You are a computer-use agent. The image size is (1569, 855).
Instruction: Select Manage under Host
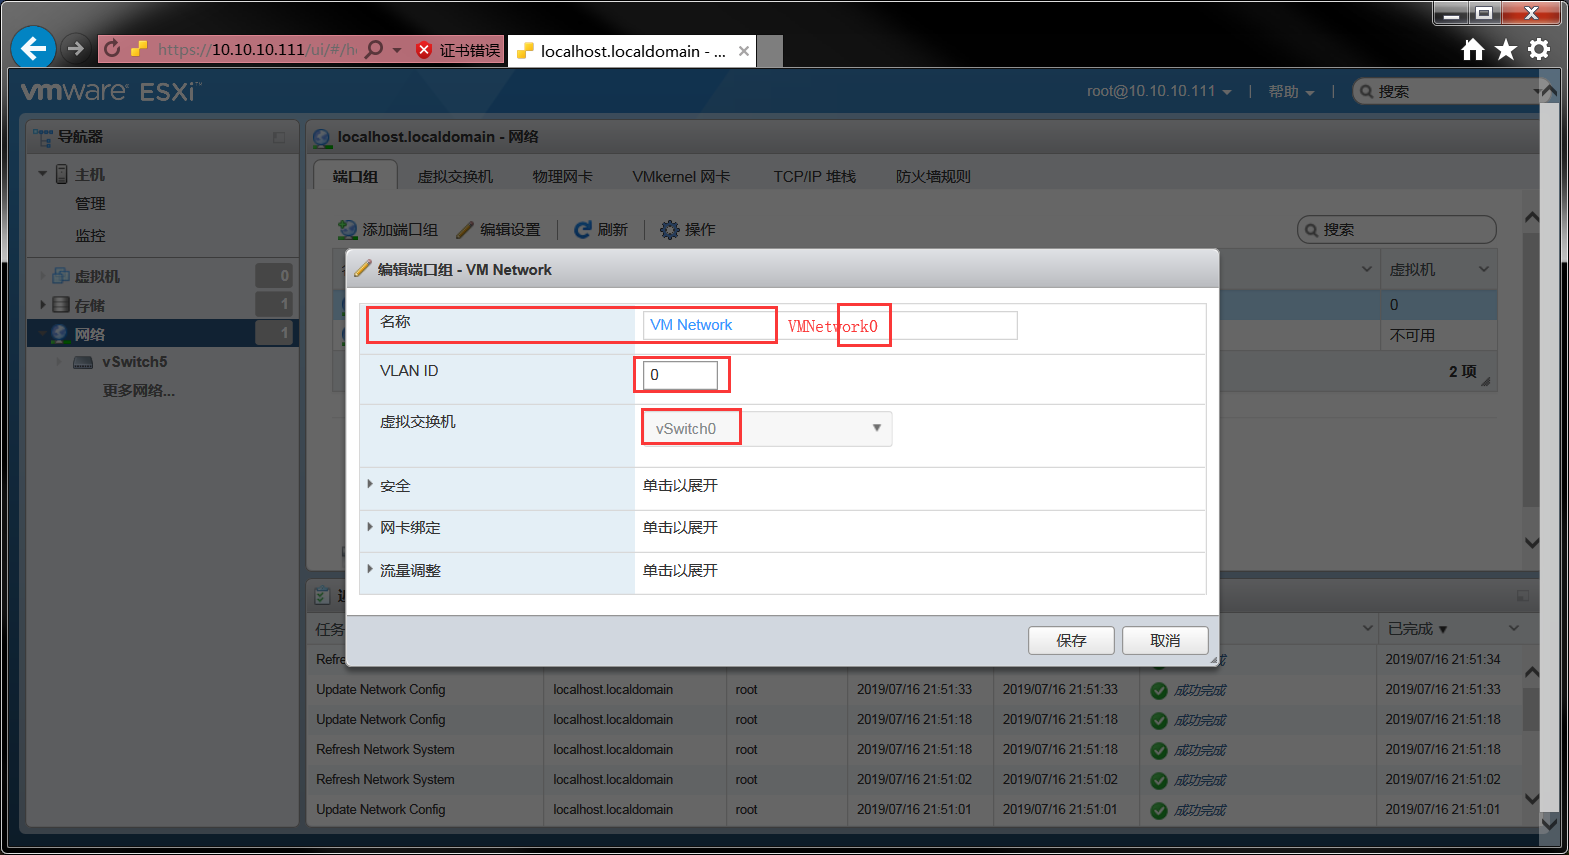90,204
